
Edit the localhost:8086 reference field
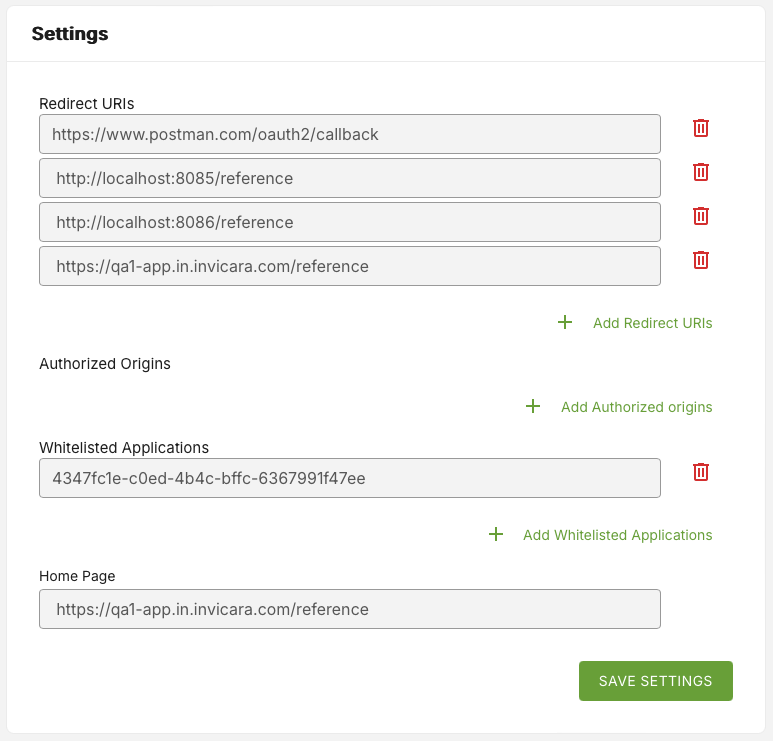(x=349, y=222)
